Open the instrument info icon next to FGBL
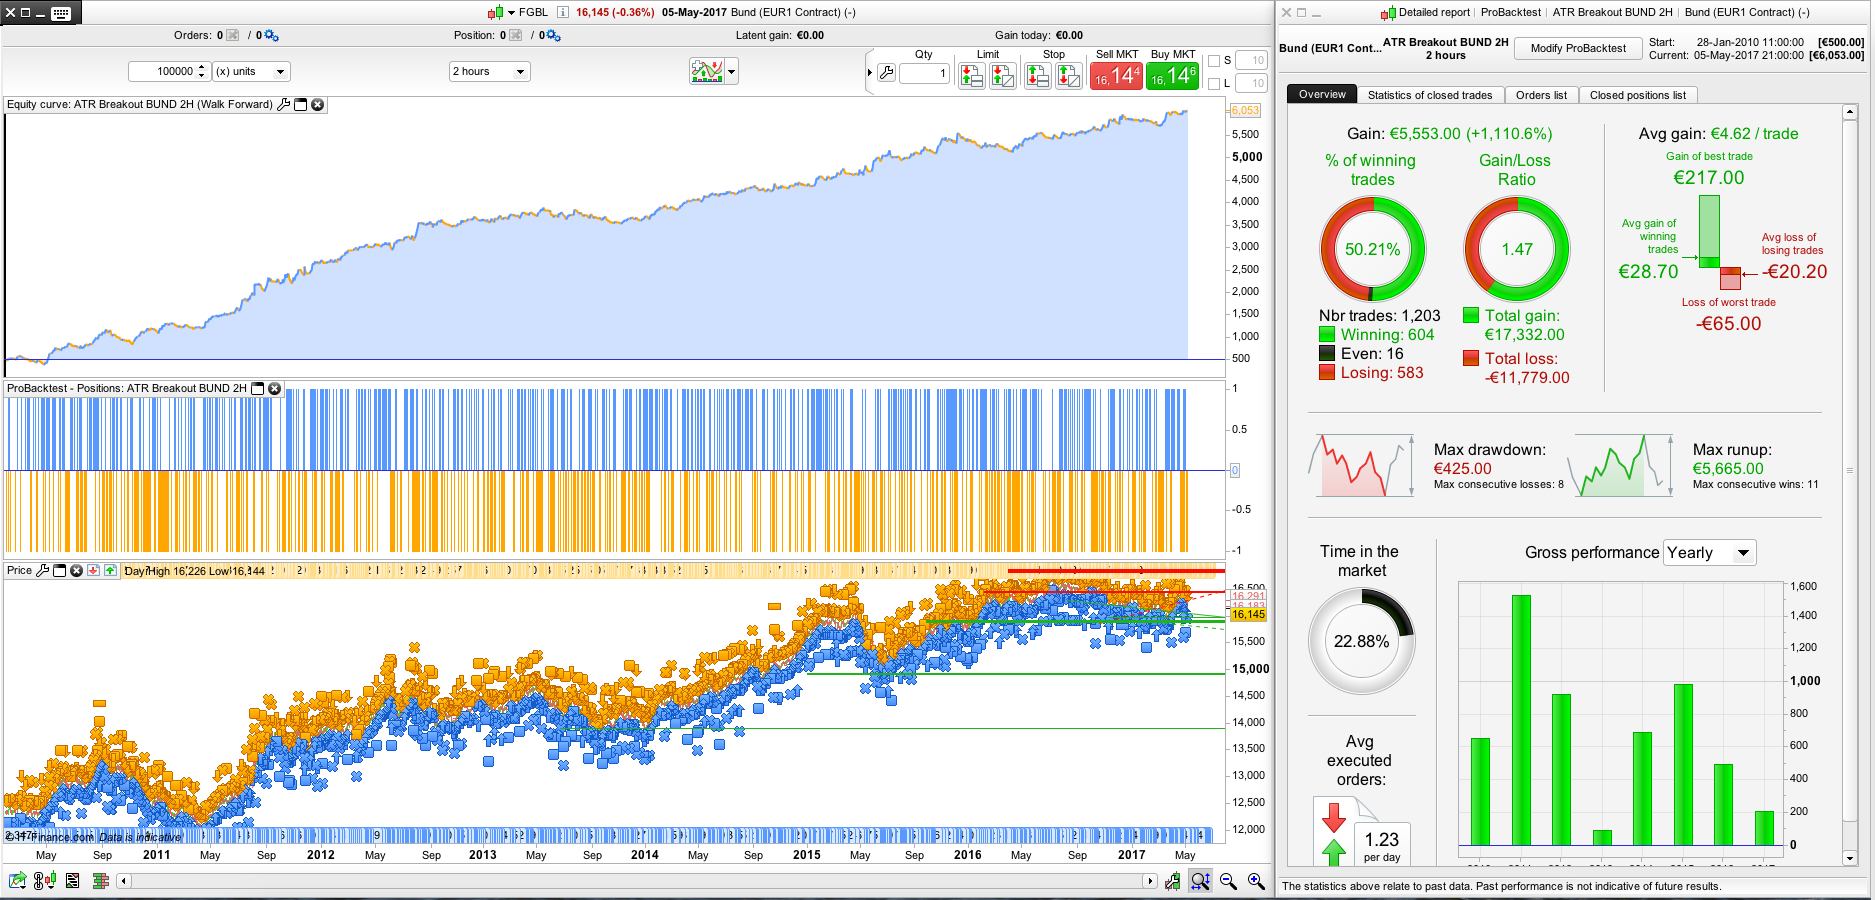 (x=562, y=13)
